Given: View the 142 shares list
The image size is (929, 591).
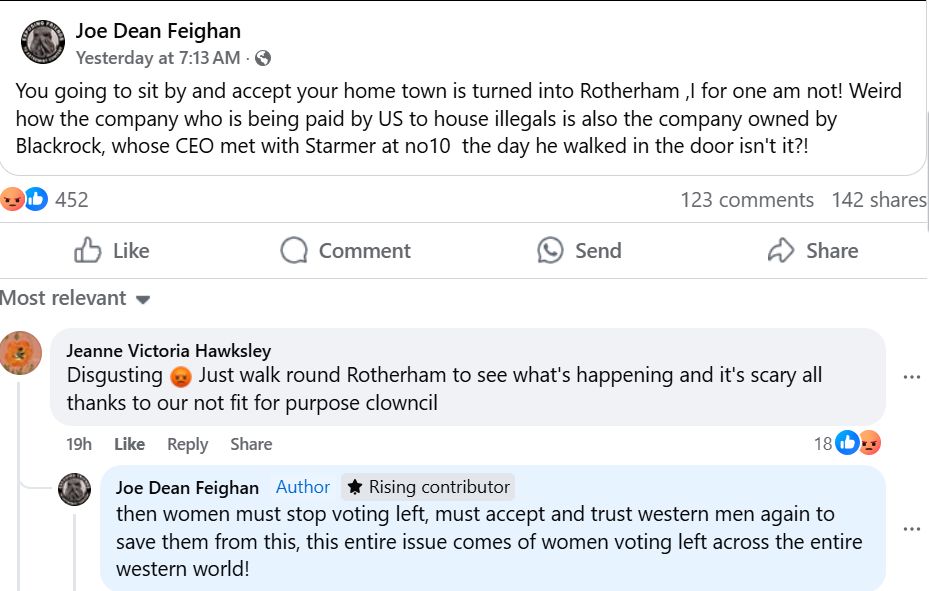Looking at the screenshot, I should [879, 200].
